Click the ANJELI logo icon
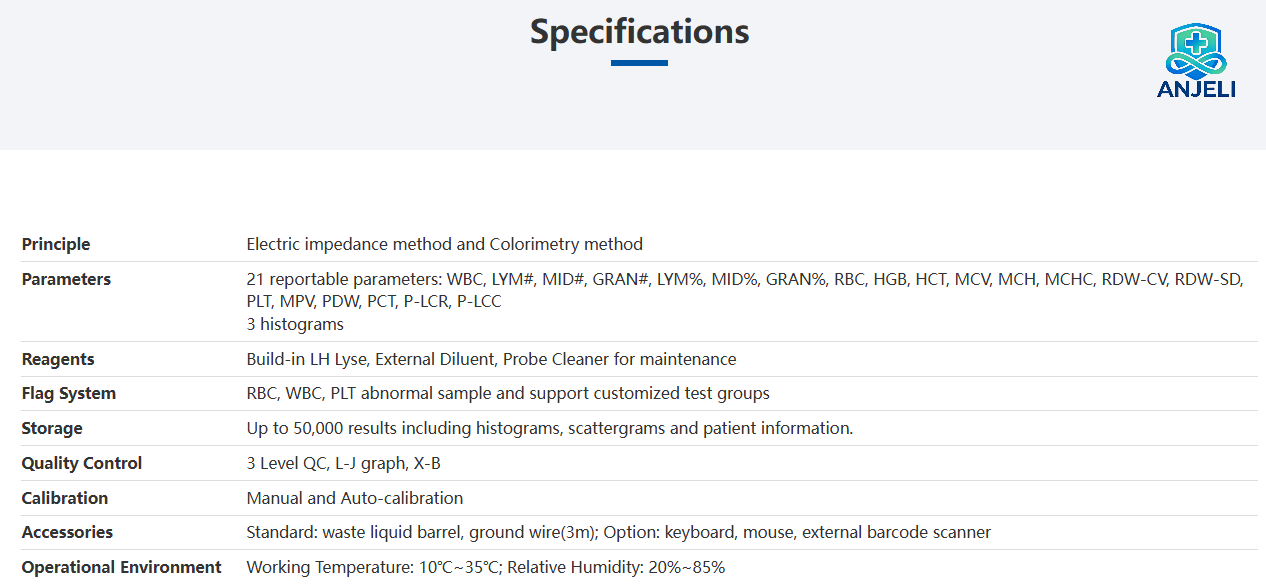The width and height of the screenshot is (1266, 588). (x=1196, y=62)
